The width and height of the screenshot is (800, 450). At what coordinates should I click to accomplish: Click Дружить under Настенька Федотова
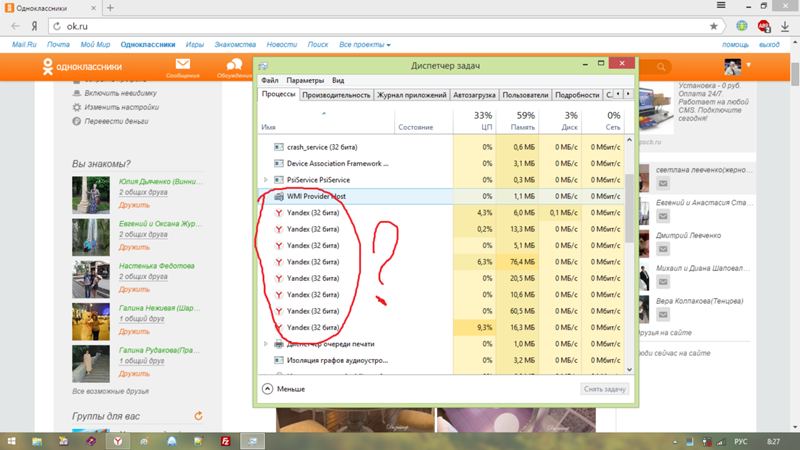[134, 289]
